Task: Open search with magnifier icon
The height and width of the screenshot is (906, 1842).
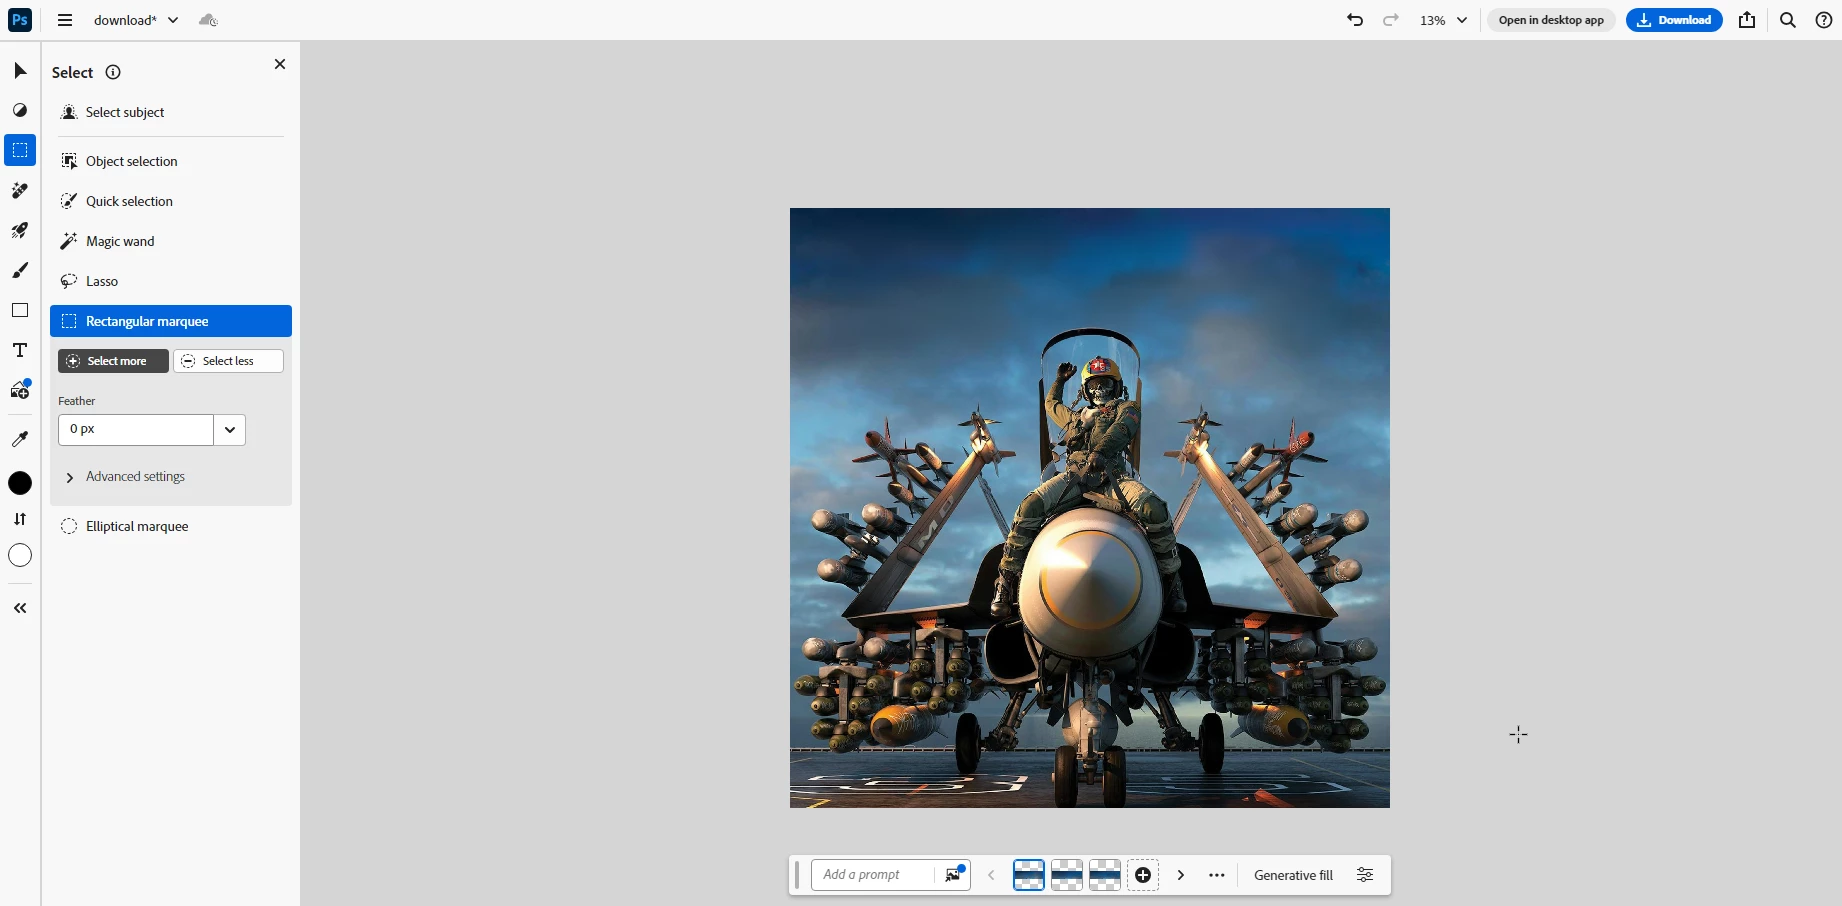Action: 1788,20
